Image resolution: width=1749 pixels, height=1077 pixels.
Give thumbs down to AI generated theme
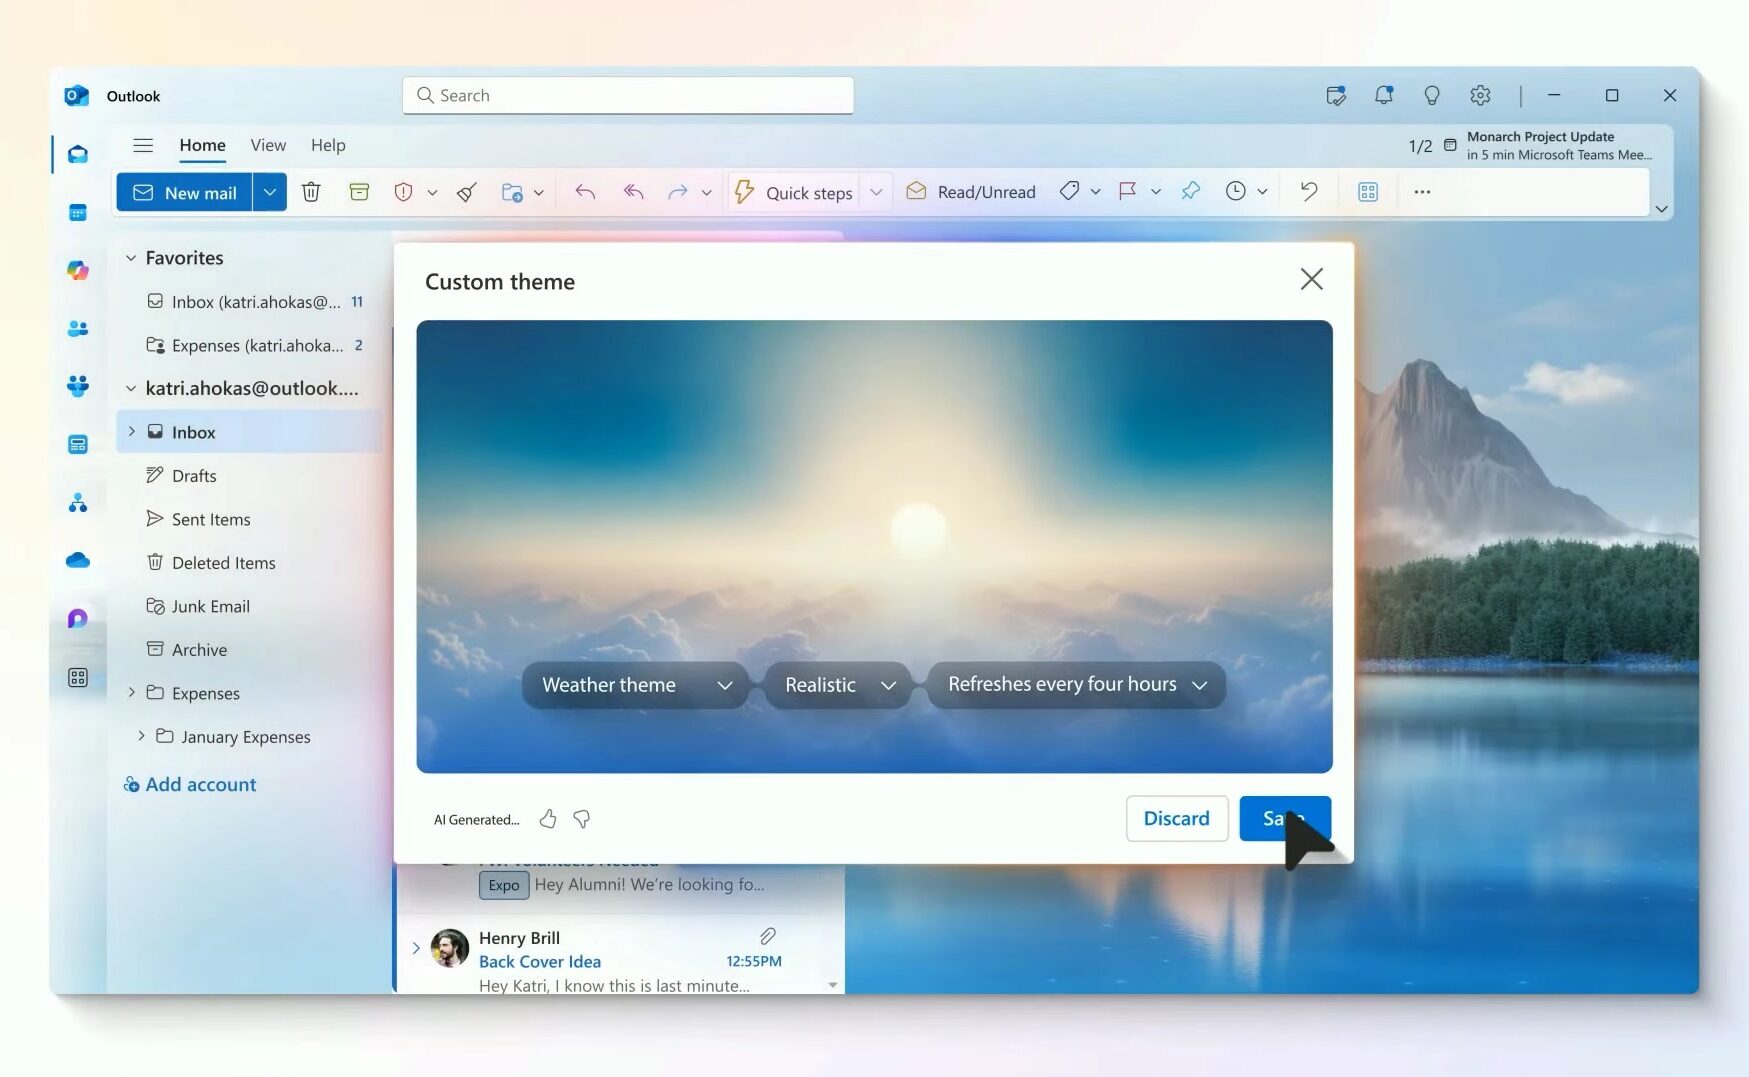click(x=582, y=819)
